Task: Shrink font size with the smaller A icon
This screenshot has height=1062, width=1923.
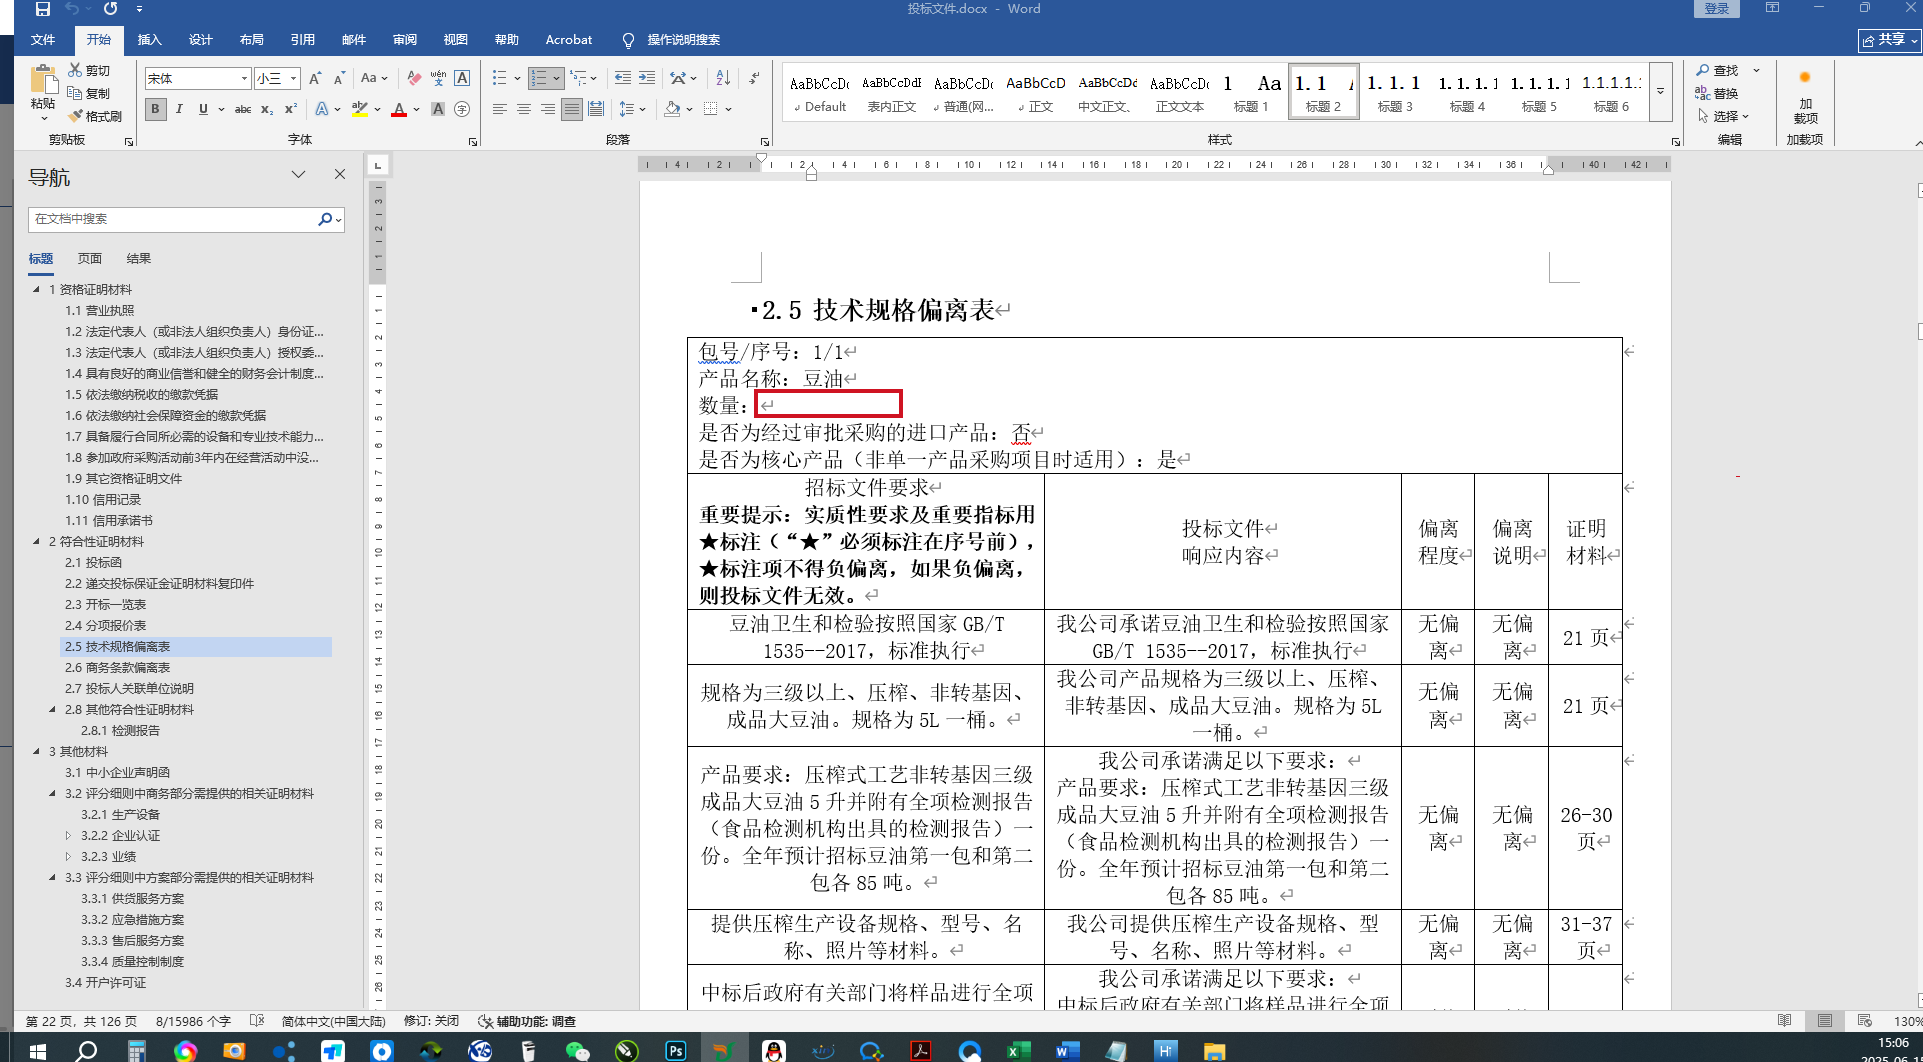Action: pyautogui.click(x=339, y=78)
